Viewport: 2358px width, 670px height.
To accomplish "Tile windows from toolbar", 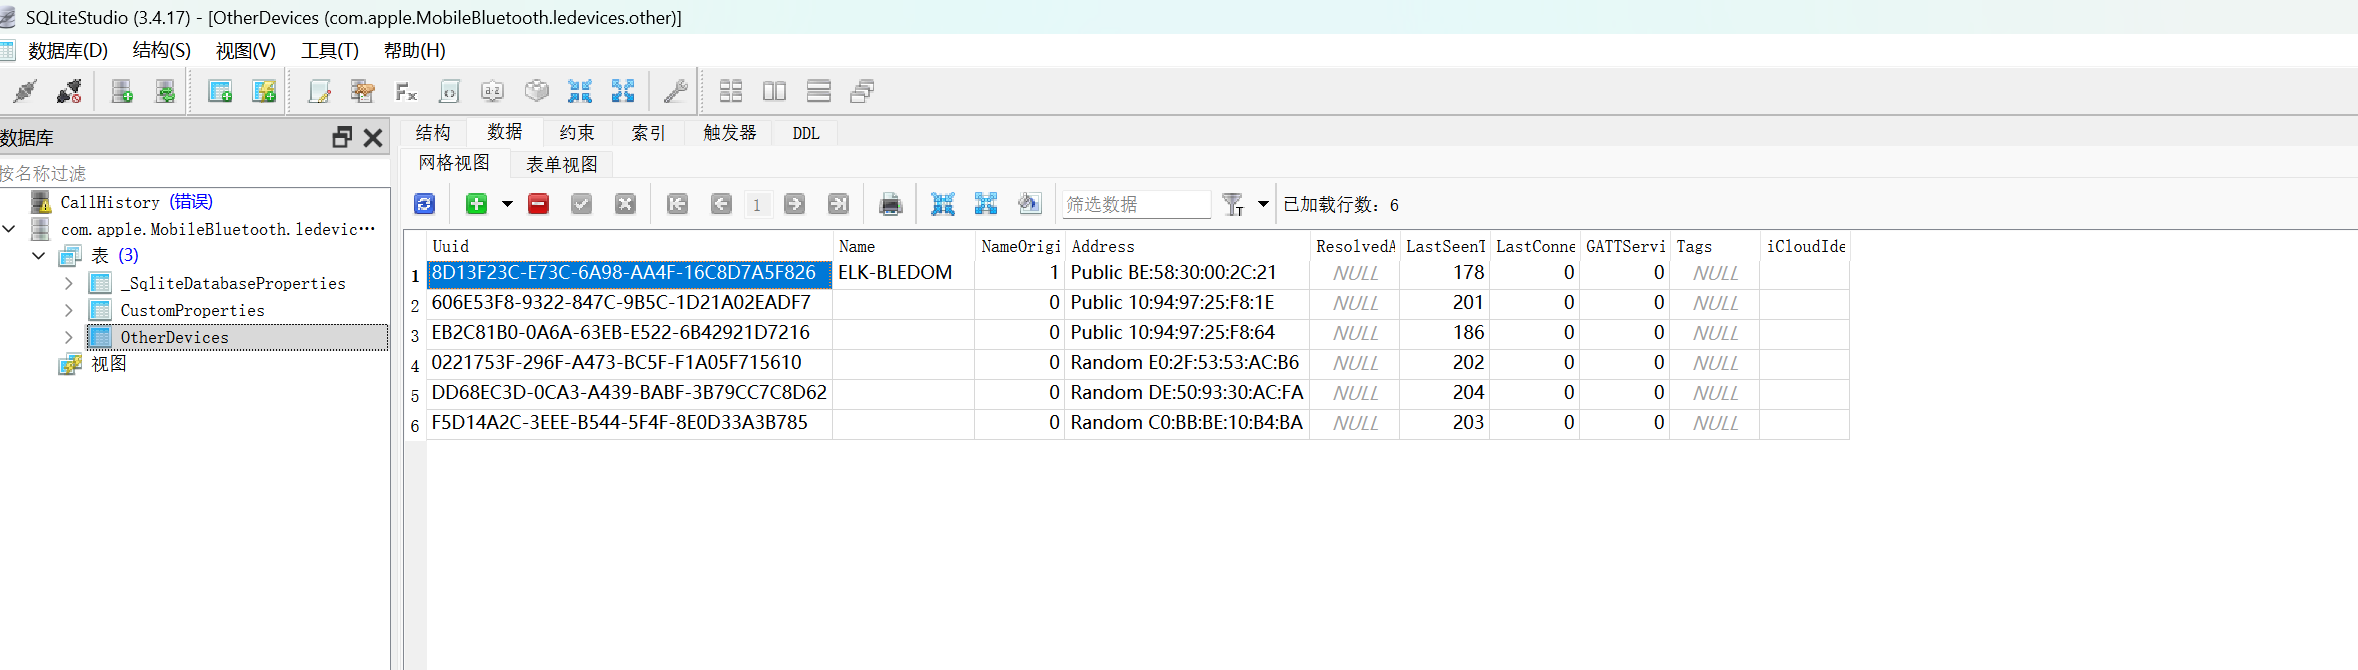I will coord(731,92).
